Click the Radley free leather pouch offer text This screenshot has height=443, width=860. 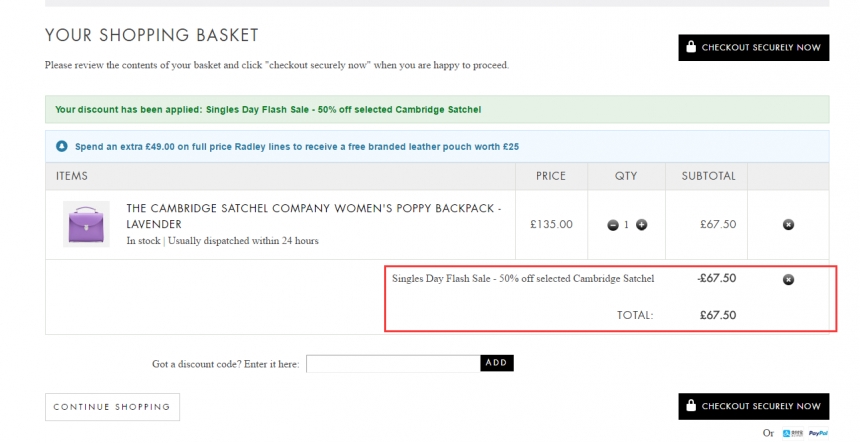tap(297, 147)
